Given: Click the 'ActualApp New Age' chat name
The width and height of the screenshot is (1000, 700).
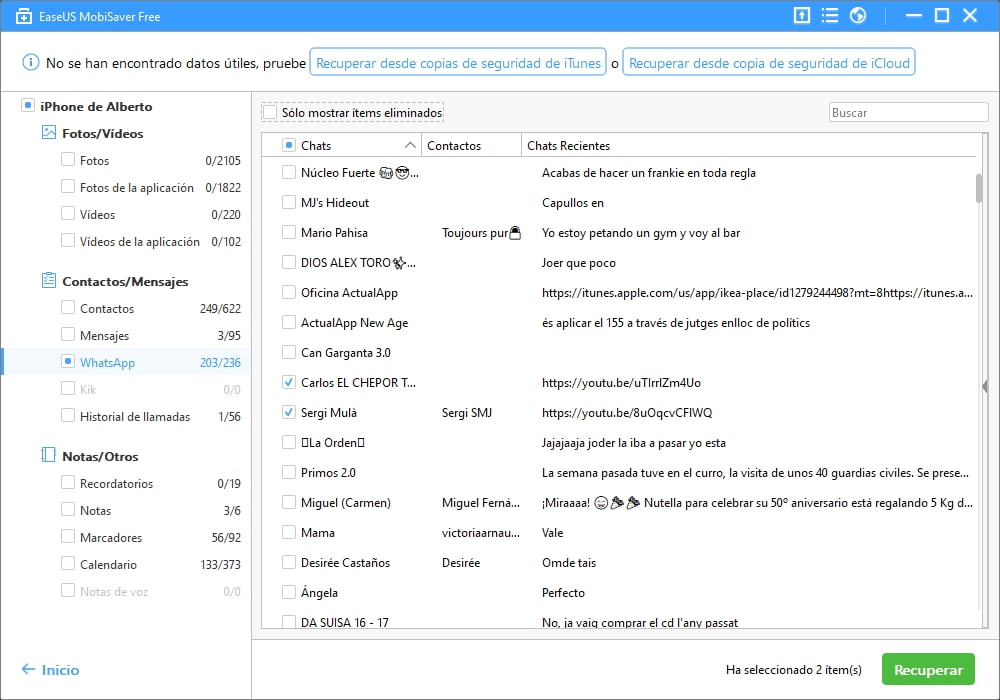Looking at the screenshot, I should 355,323.
